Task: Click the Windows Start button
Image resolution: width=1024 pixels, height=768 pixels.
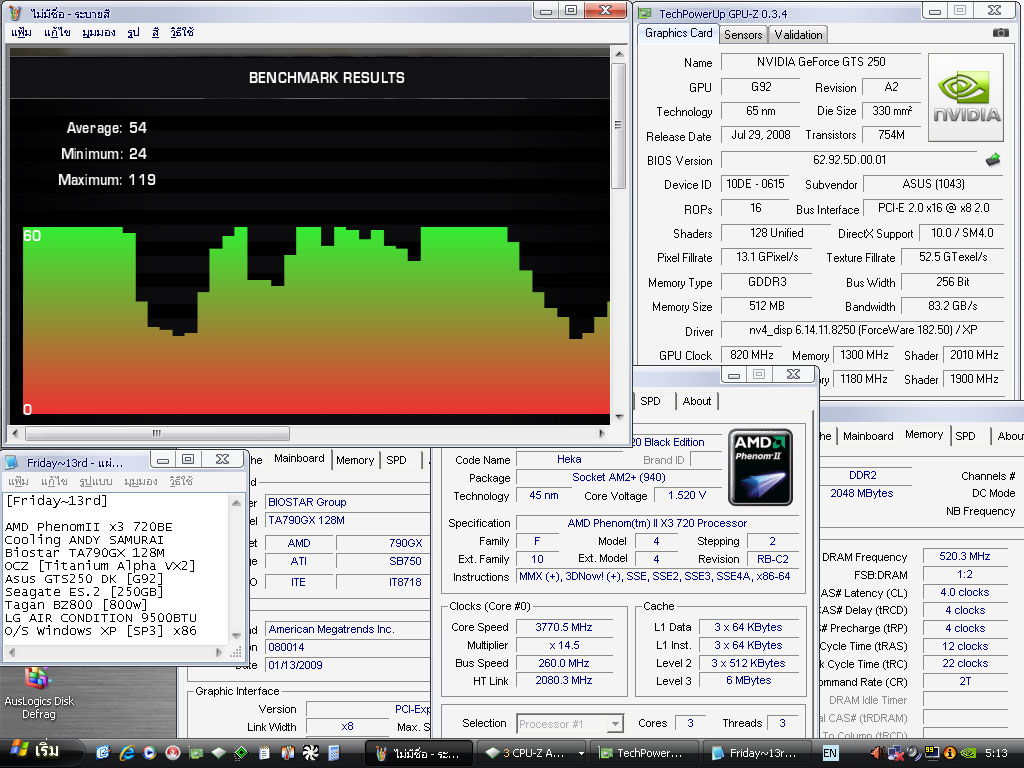Action: tap(36, 751)
